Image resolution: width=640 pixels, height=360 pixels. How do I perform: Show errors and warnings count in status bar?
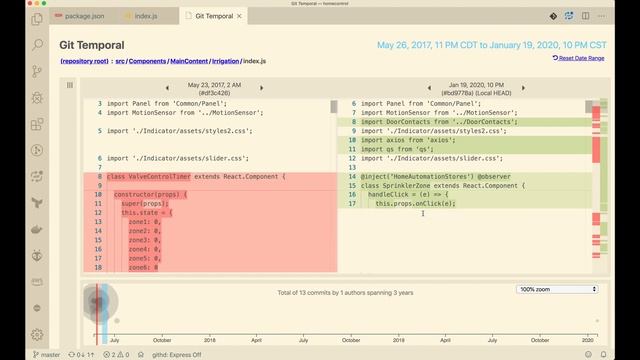pyautogui.click(x=116, y=355)
